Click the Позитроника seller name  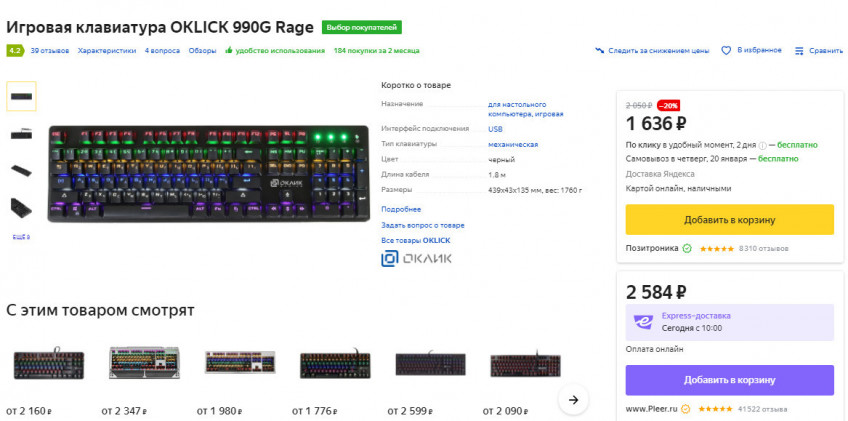coord(652,248)
